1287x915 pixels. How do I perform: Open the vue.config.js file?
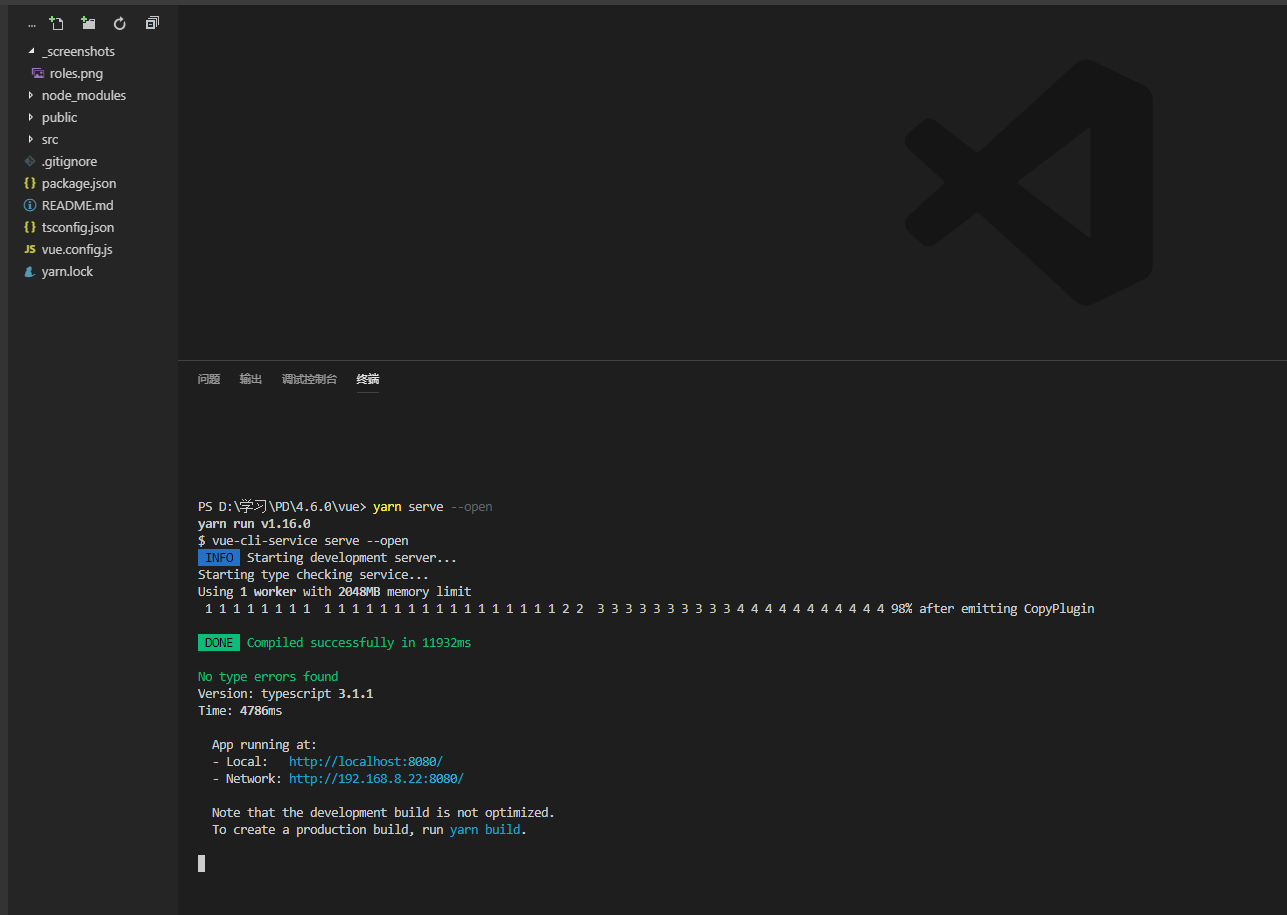[x=77, y=249]
